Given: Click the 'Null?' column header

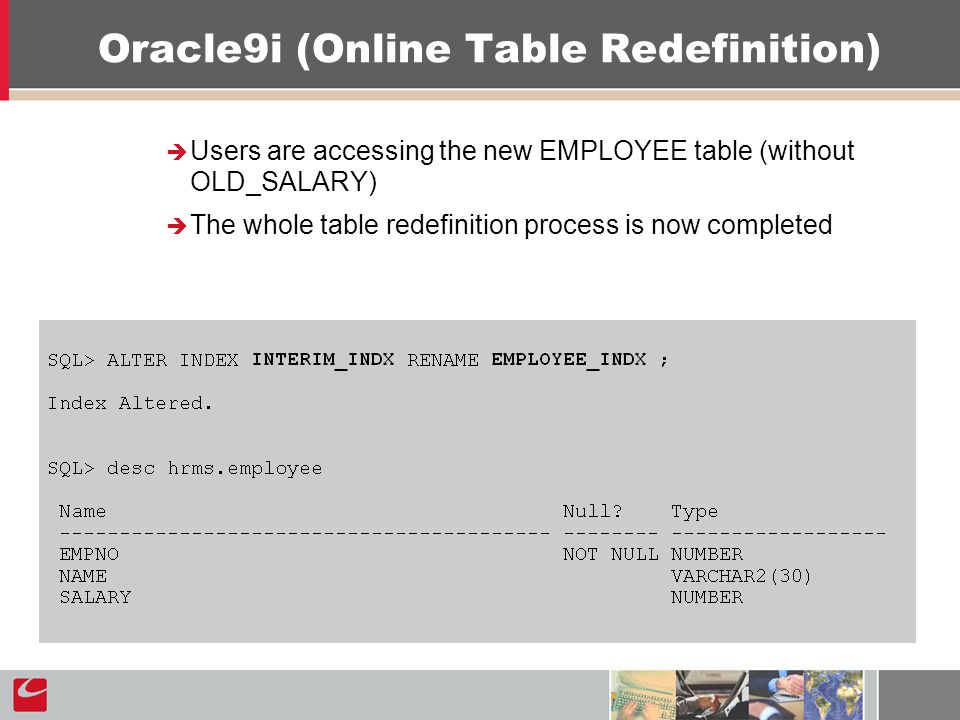Looking at the screenshot, I should (592, 511).
